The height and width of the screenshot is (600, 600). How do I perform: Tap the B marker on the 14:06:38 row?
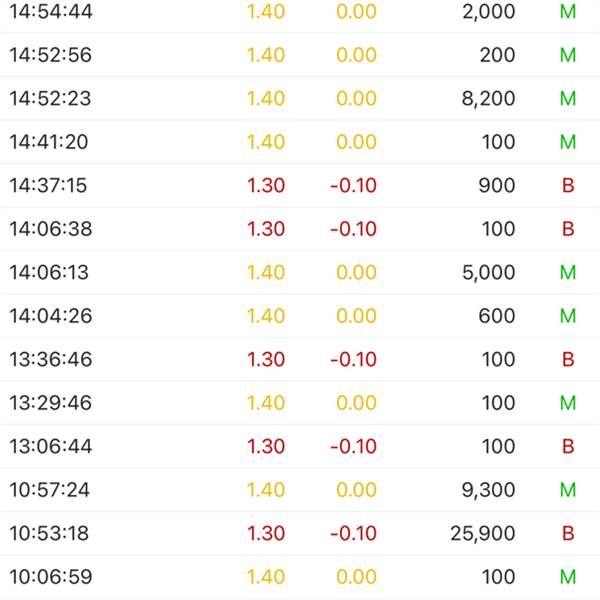pyautogui.click(x=568, y=229)
